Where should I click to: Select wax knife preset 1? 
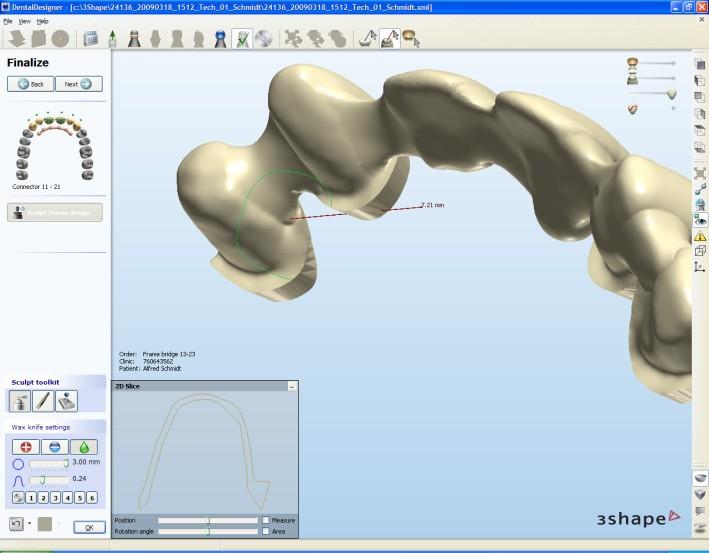click(x=31, y=498)
